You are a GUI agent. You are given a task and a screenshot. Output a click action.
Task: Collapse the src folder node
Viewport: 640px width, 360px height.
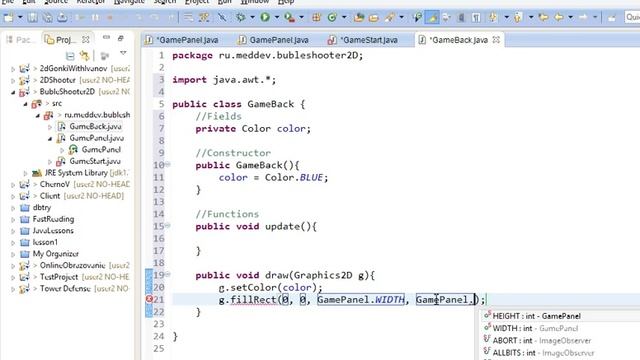25,104
